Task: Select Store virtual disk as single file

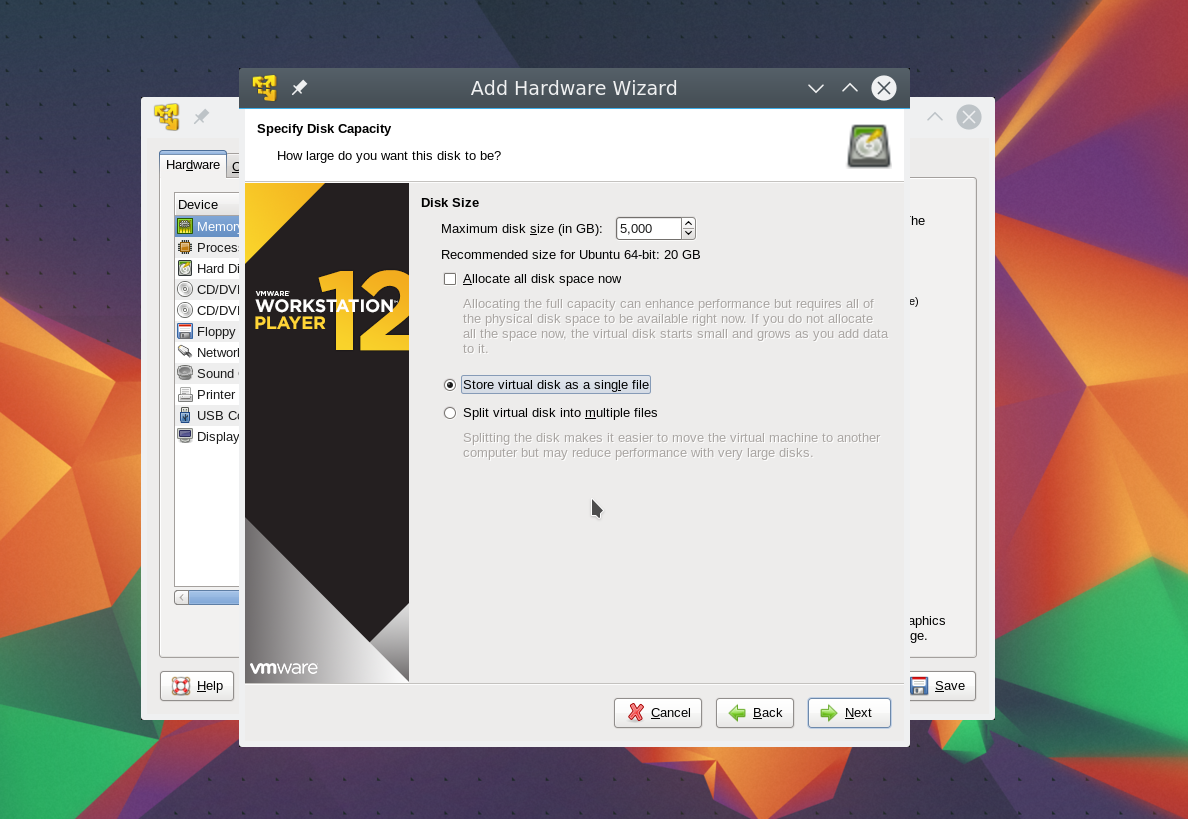Action: pos(450,385)
